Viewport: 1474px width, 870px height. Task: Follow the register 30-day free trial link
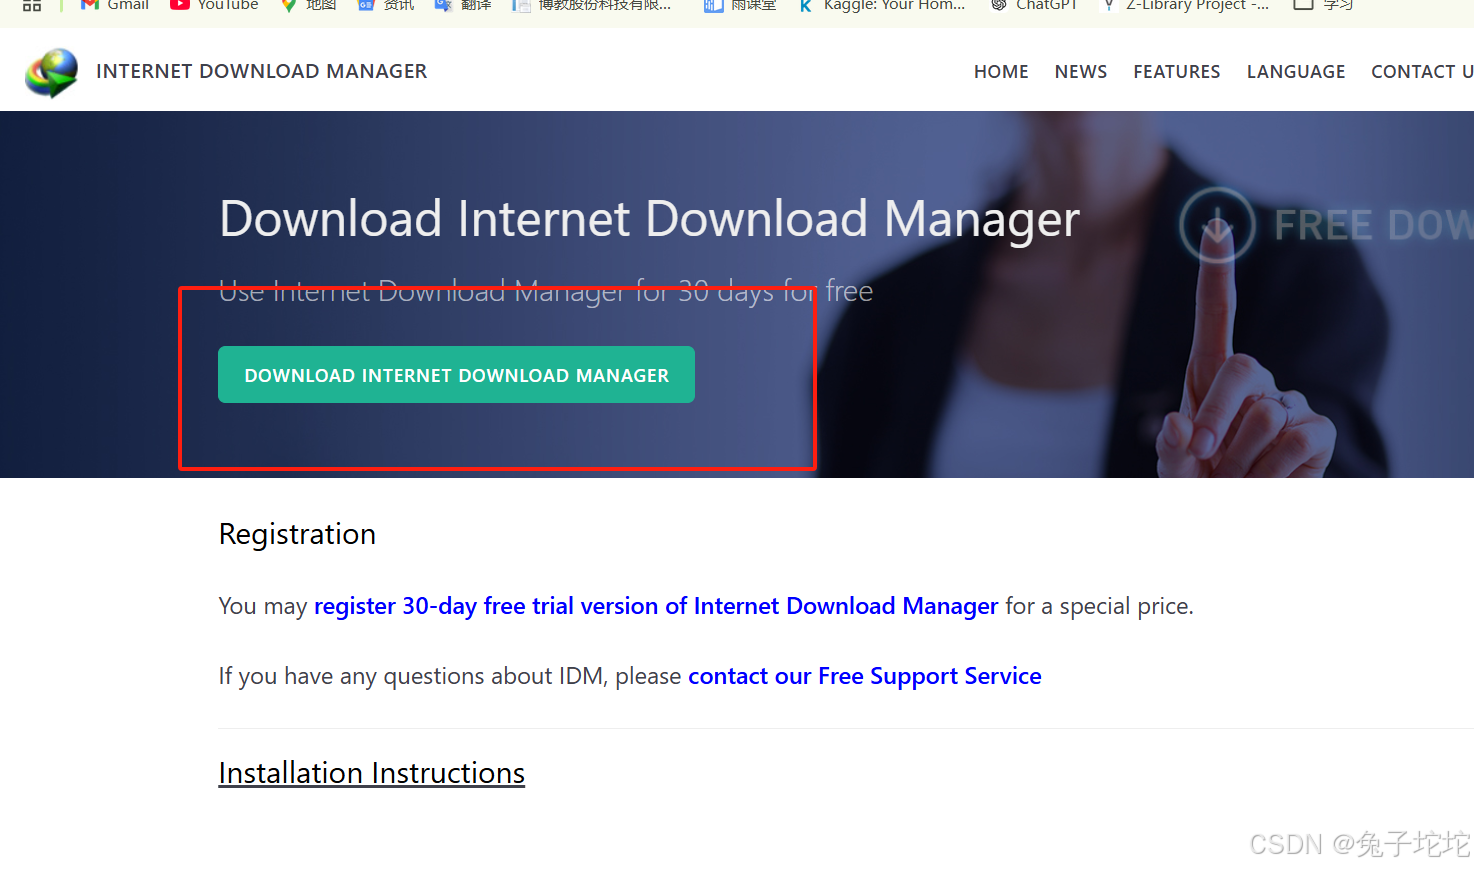pos(656,606)
